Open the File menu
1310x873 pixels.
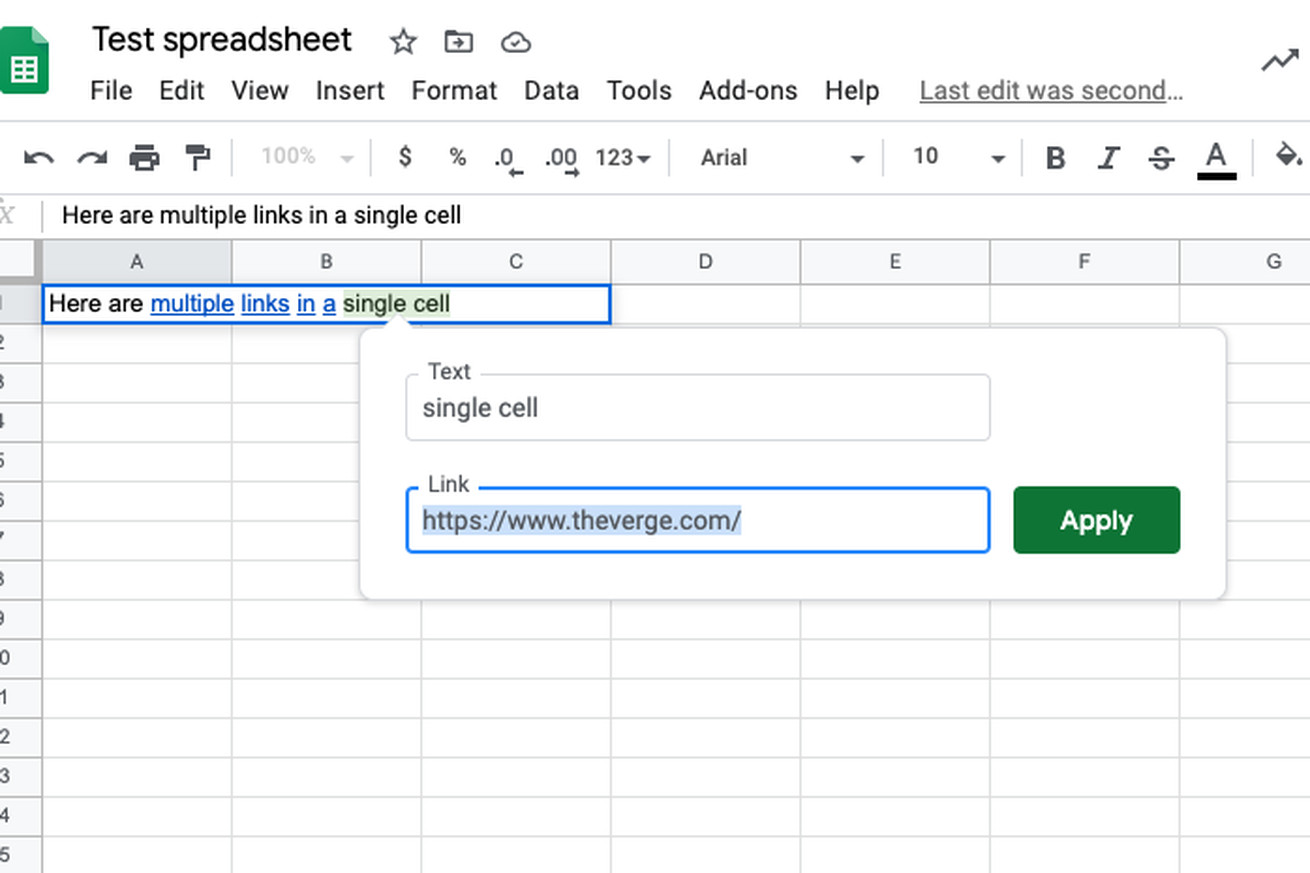[111, 91]
